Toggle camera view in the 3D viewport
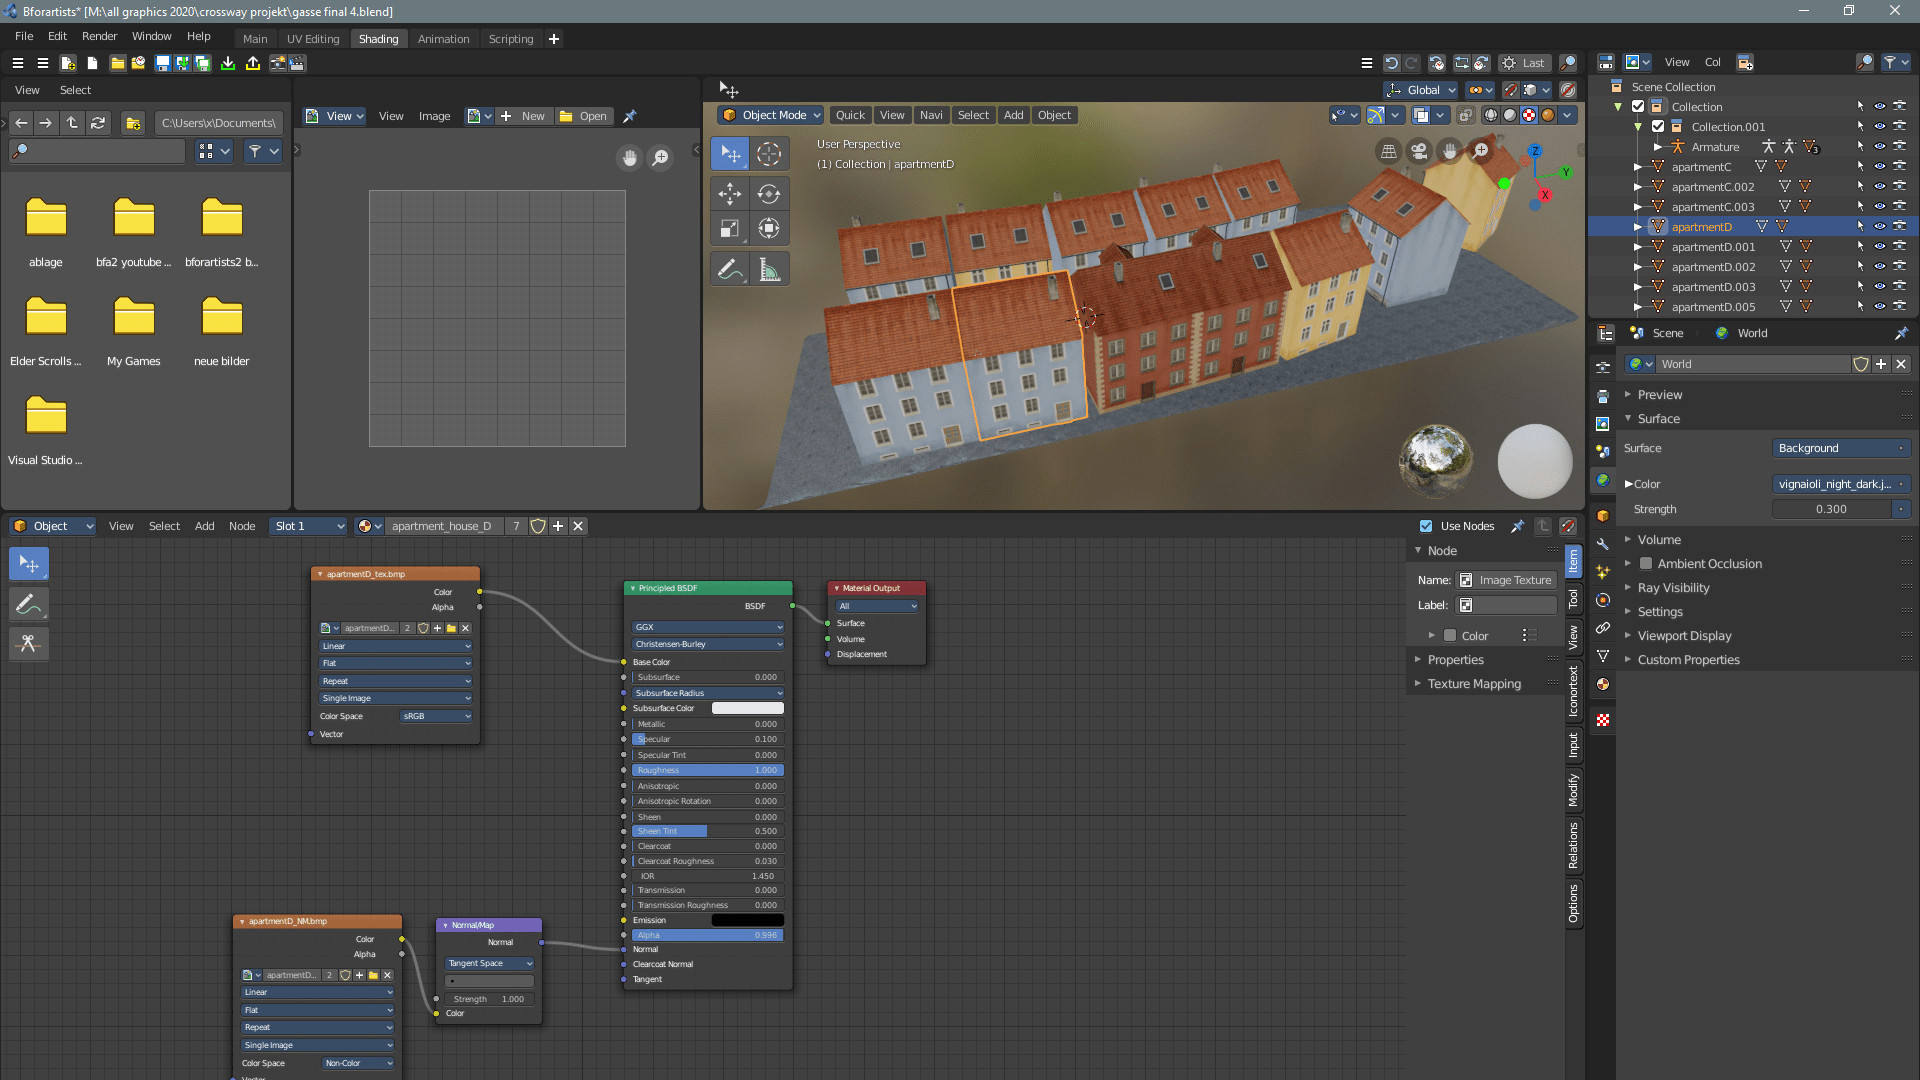Viewport: 1920px width, 1080px height. pos(1419,151)
